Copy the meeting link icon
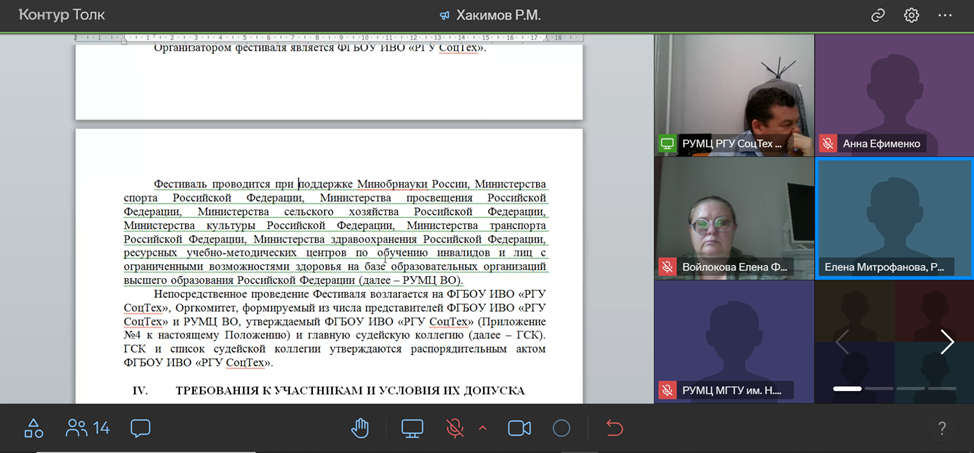 point(877,16)
